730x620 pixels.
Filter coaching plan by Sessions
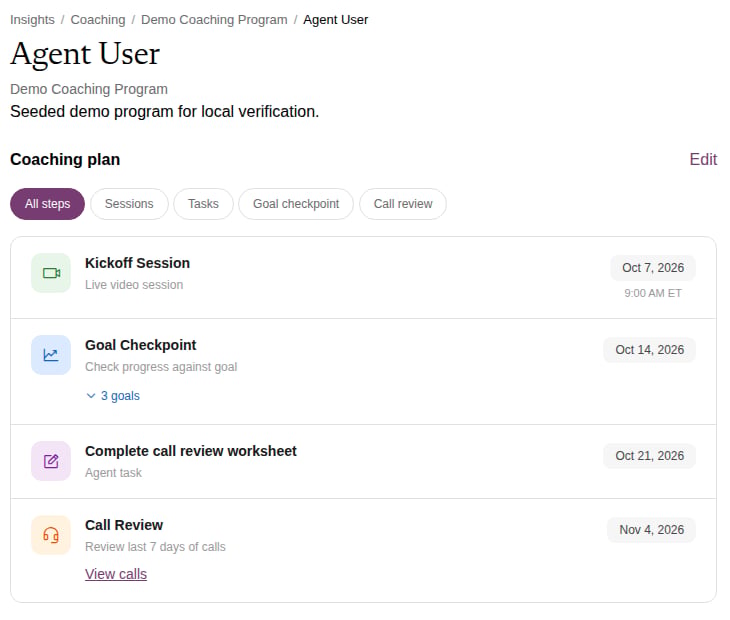(x=129, y=204)
